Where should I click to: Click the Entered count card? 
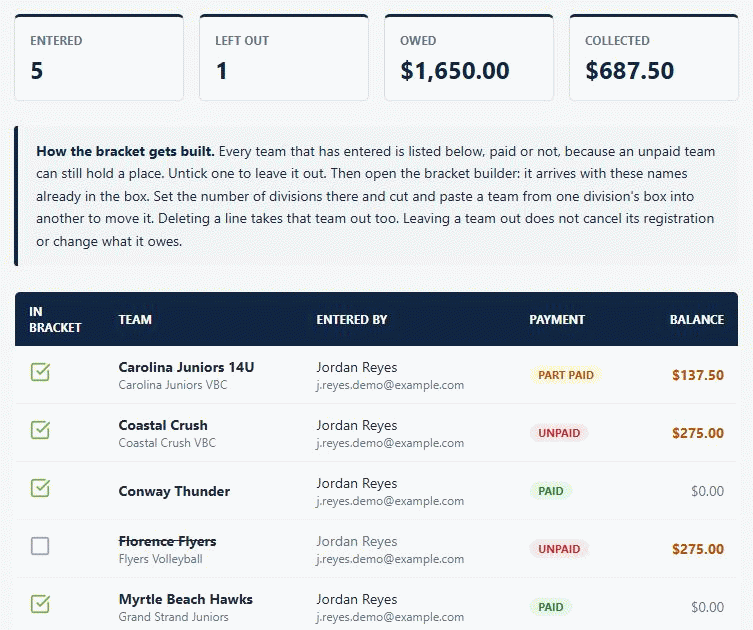pyautogui.click(x=99, y=58)
